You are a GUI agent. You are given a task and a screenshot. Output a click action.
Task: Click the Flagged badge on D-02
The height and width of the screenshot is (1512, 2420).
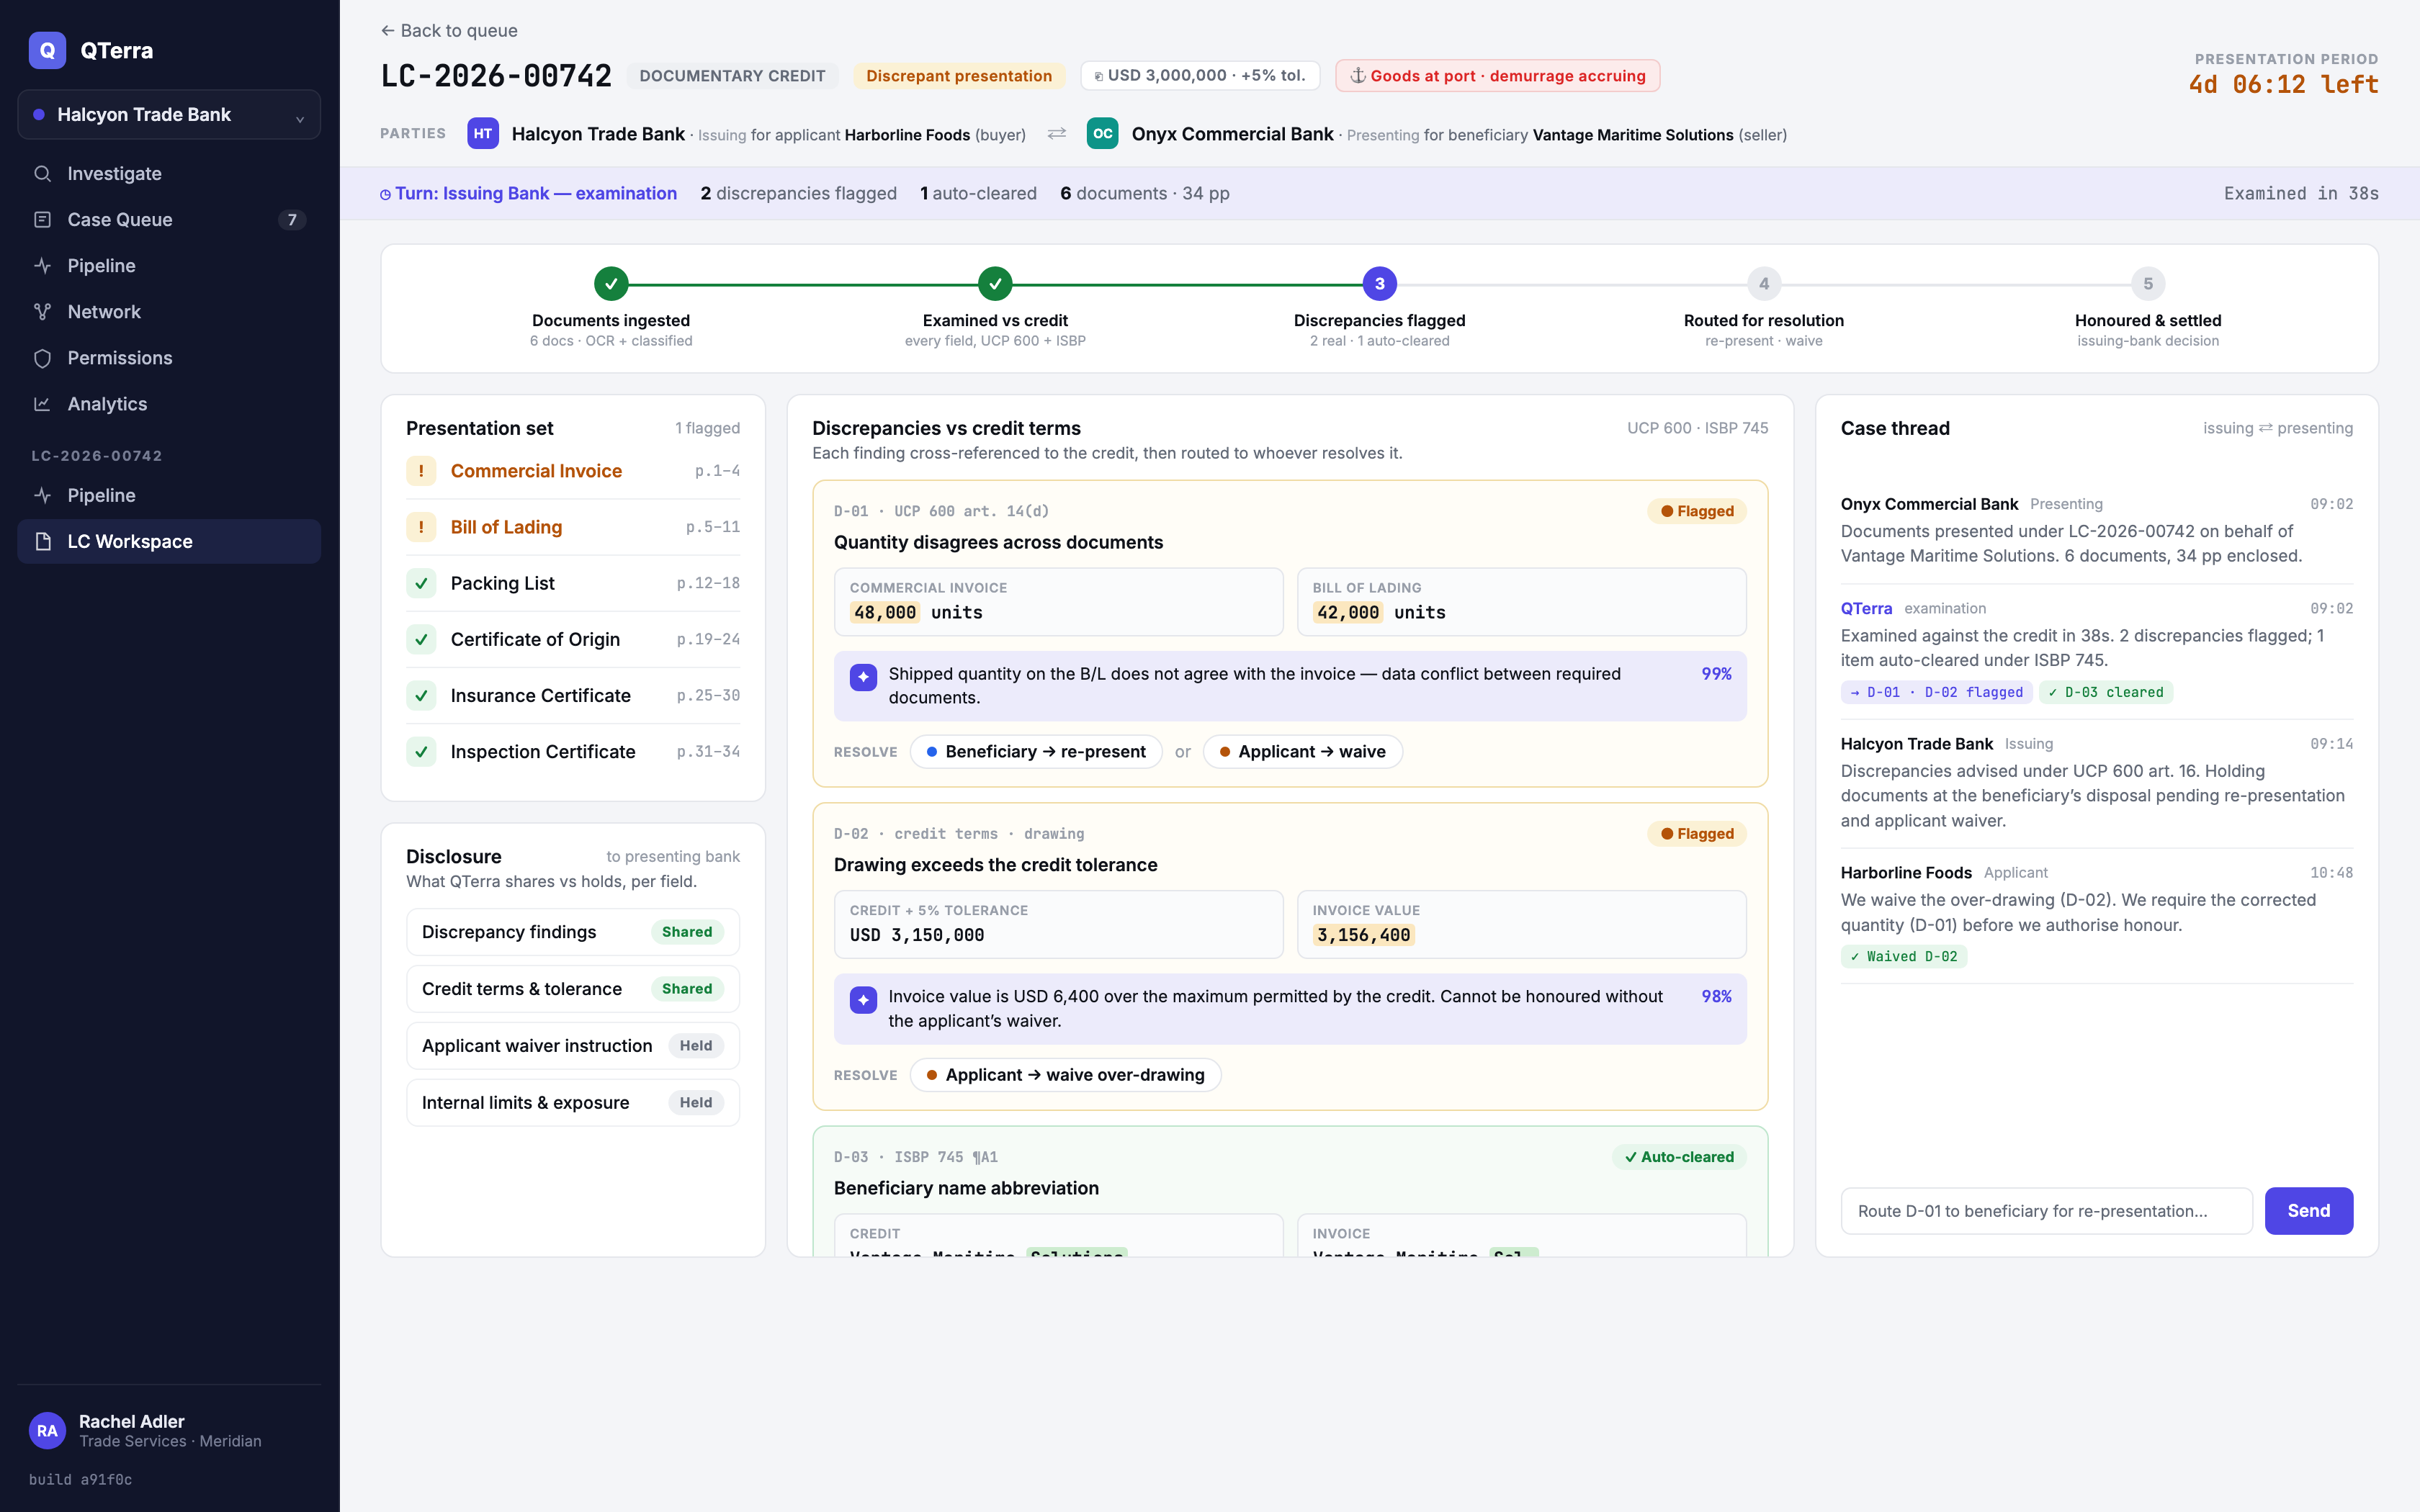click(1697, 834)
